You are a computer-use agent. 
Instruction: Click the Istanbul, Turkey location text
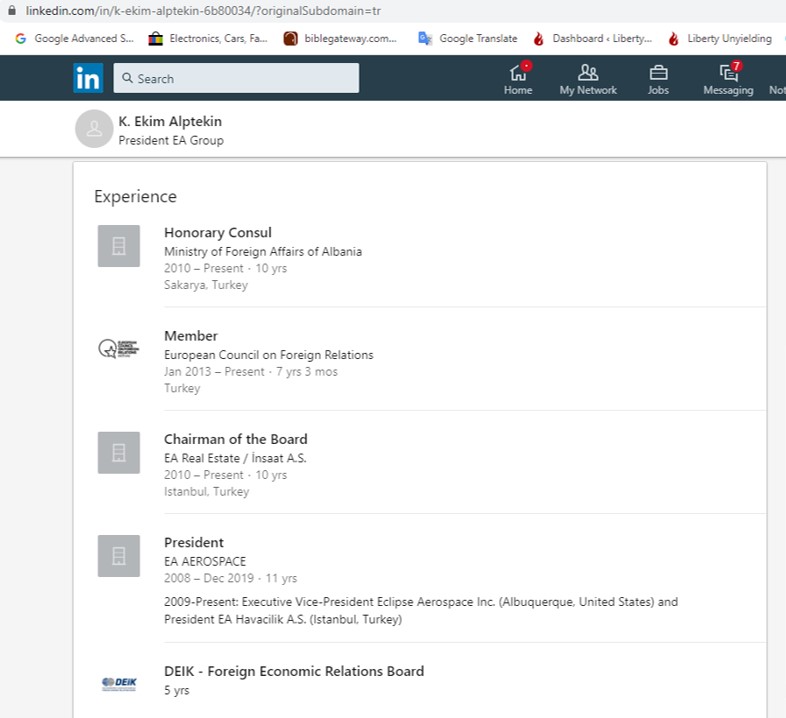(207, 491)
